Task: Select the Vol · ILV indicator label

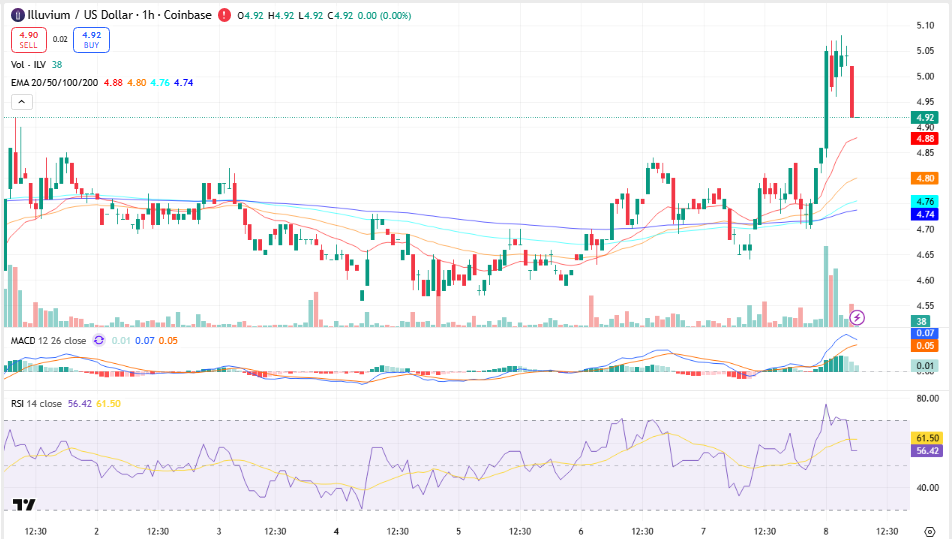Action: 28,64
